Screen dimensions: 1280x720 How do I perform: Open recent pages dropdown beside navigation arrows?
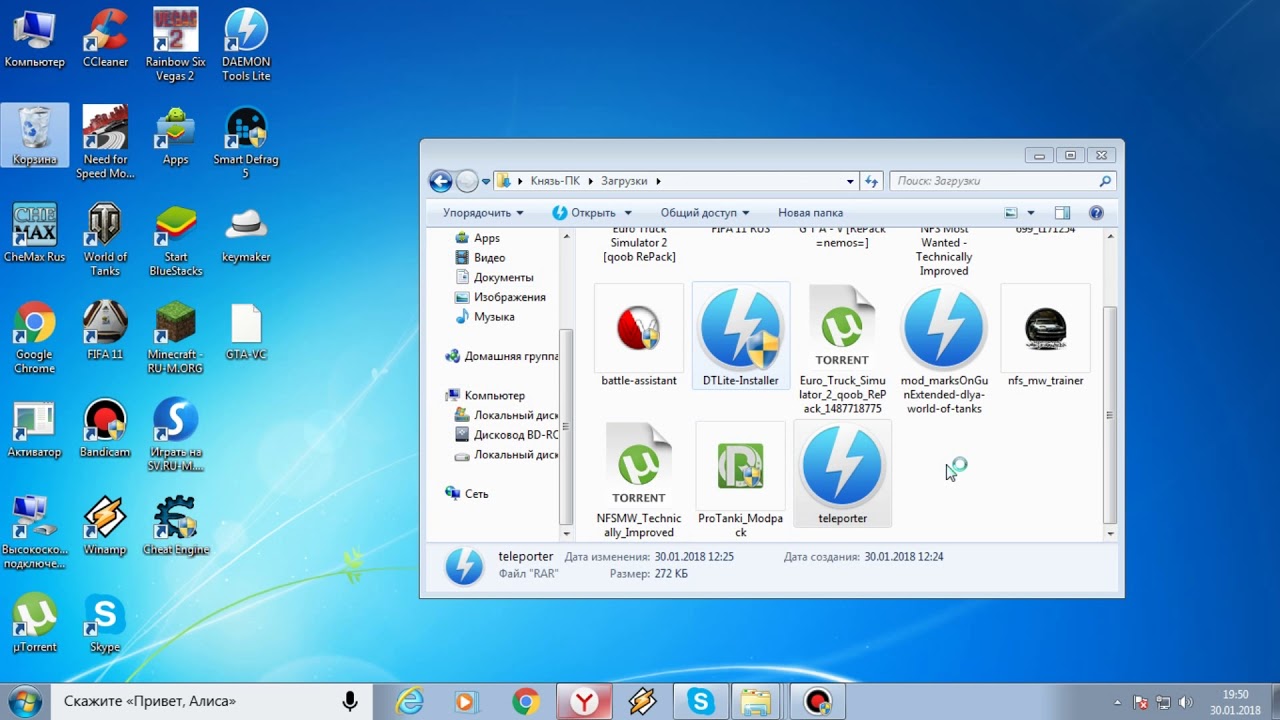[x=486, y=182]
